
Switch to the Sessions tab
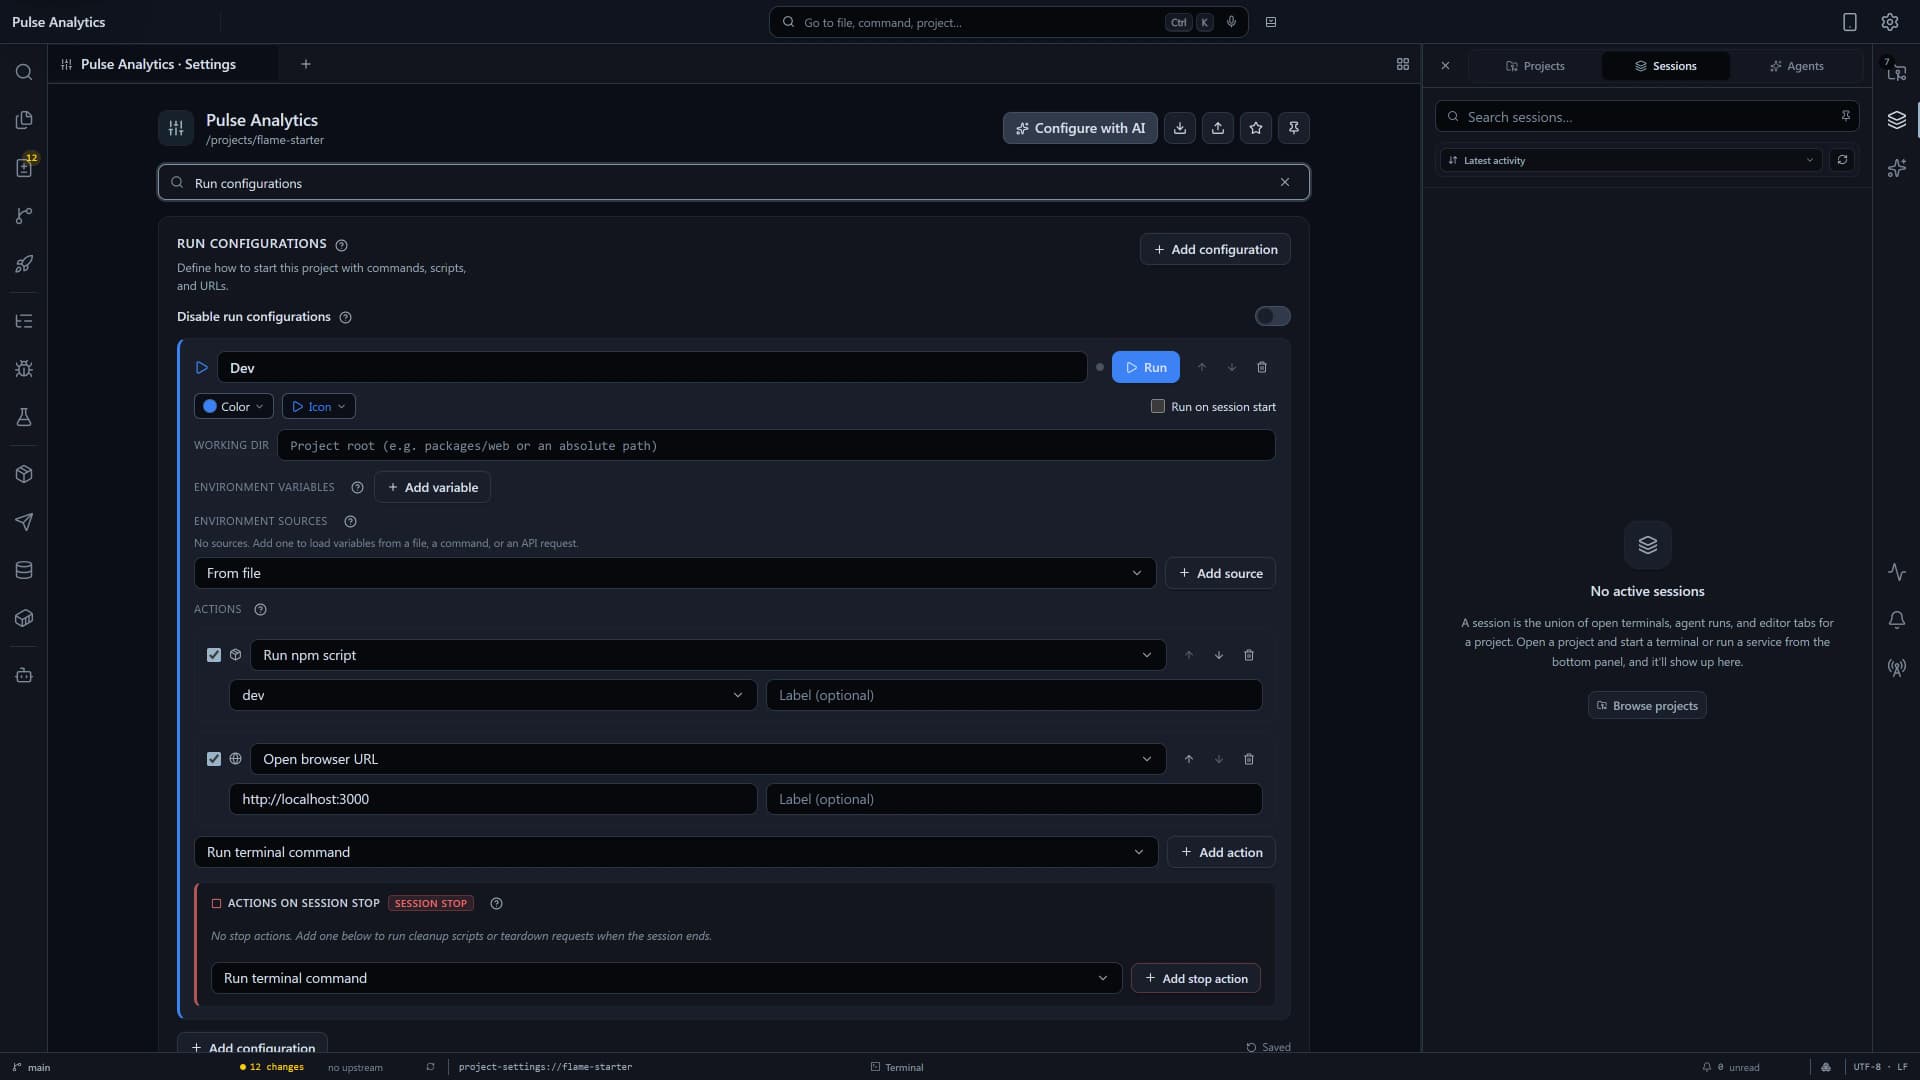1666,66
